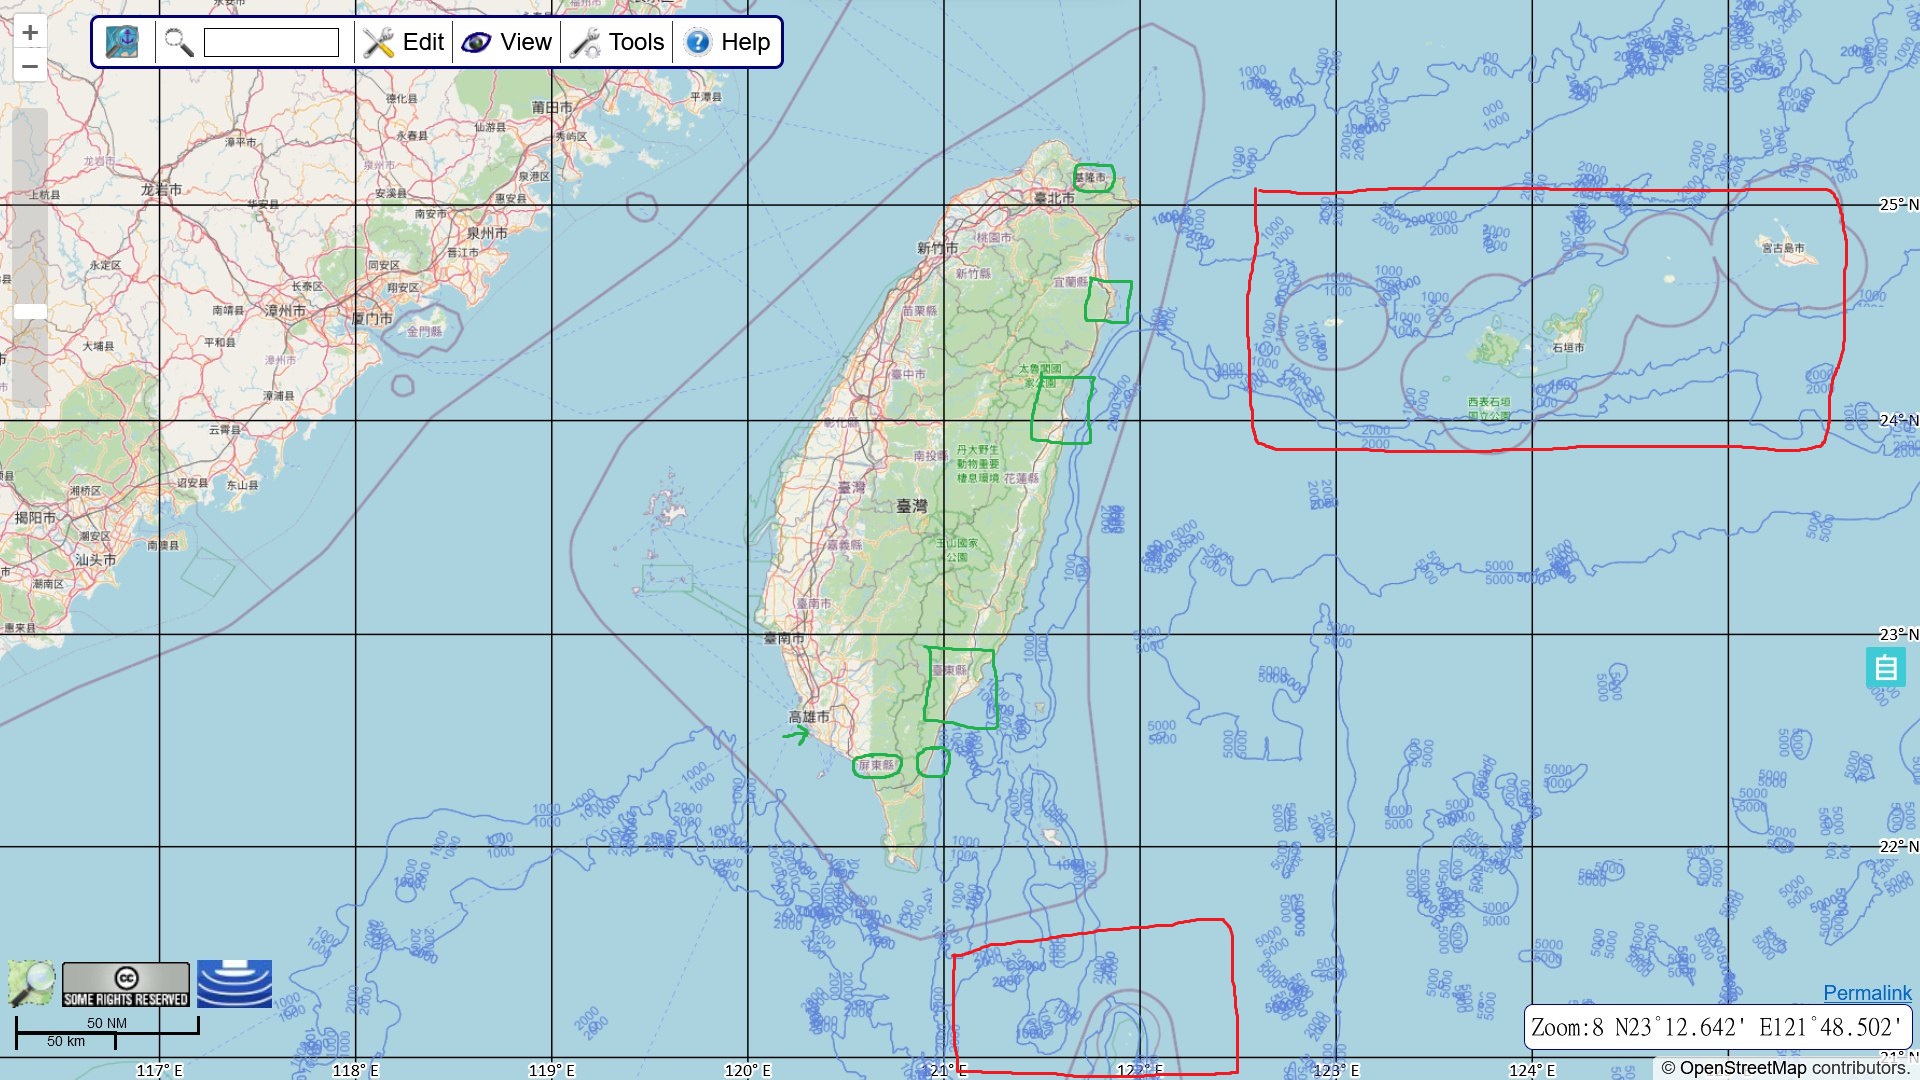Click the OpenSeaMap anchor logo icon
Screen dimensions: 1920x1080
123,42
